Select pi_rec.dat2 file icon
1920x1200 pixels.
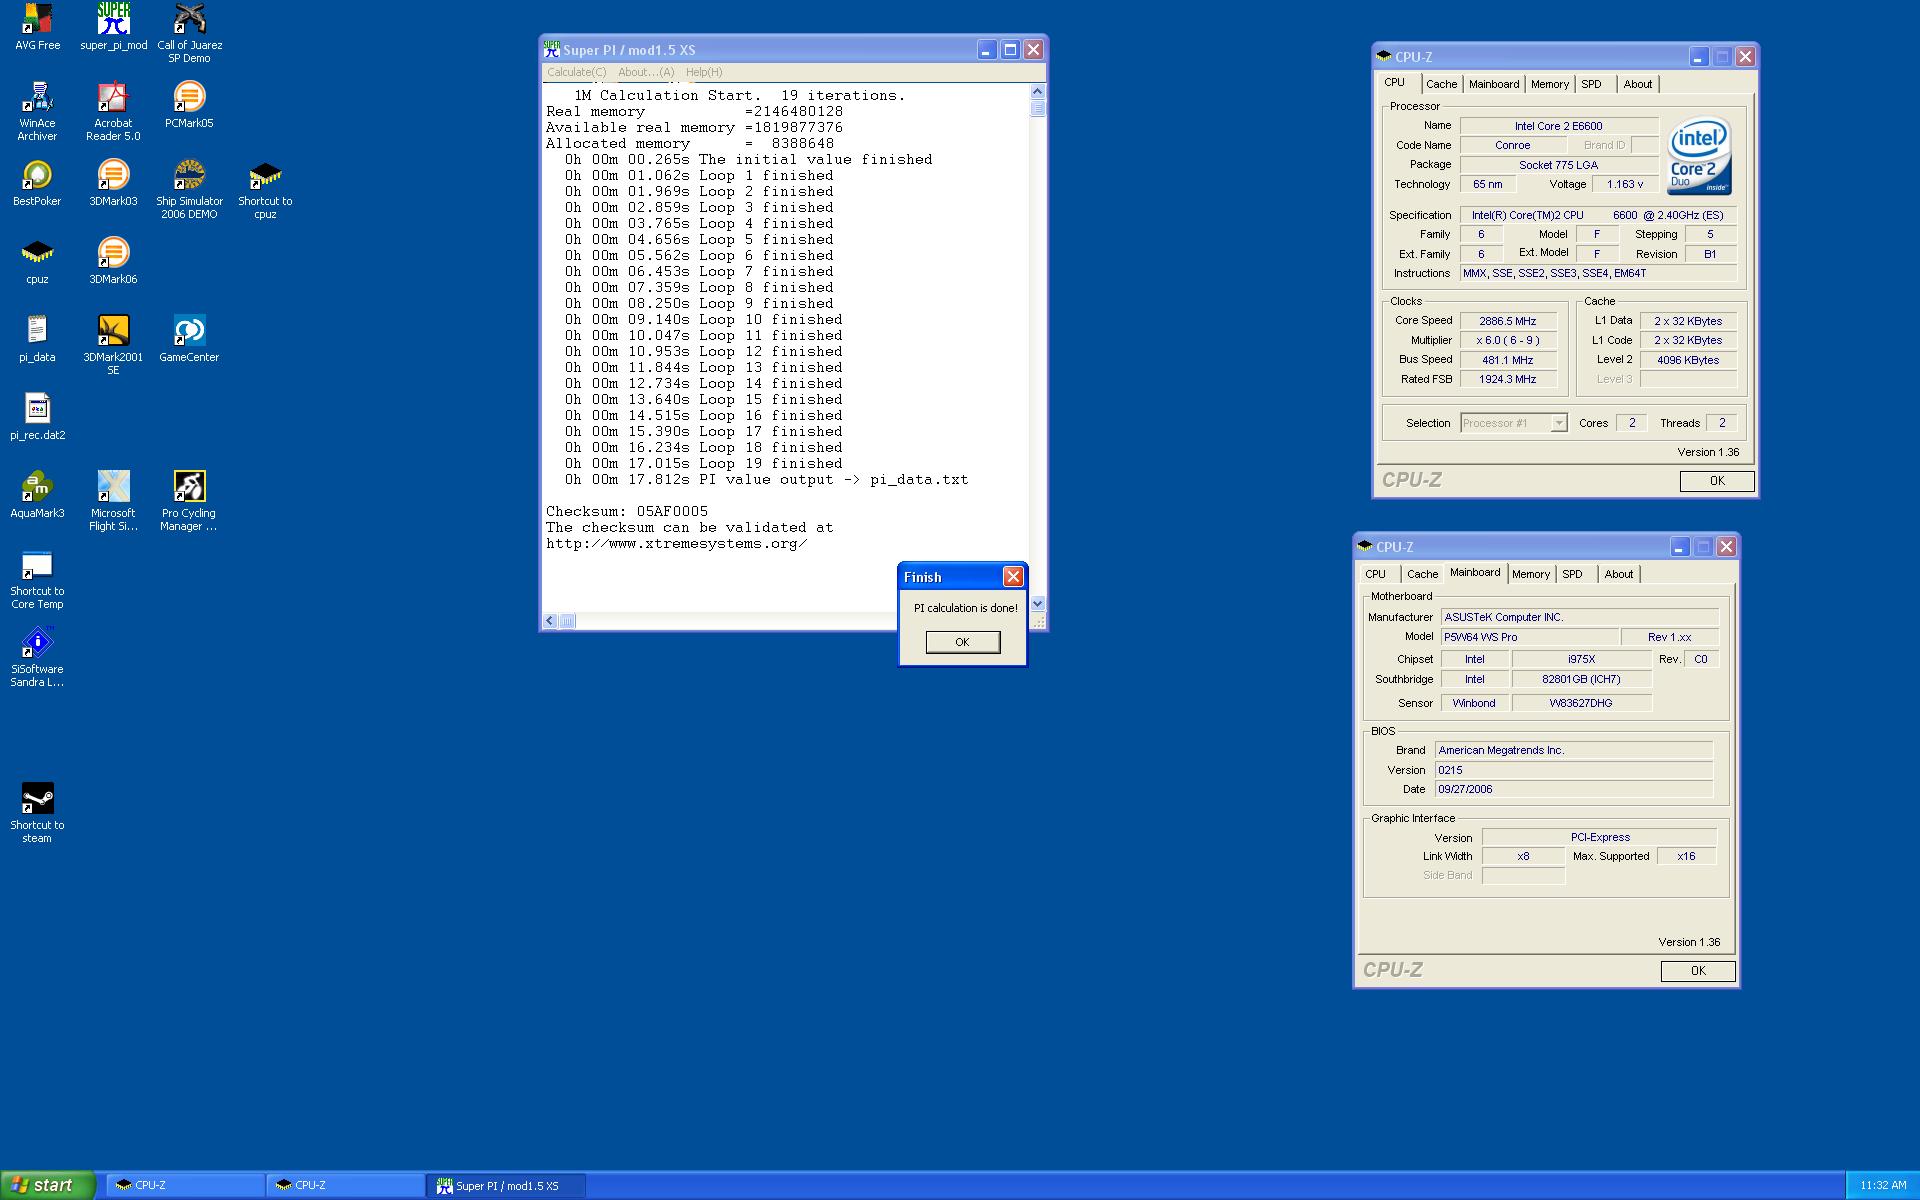[37, 417]
